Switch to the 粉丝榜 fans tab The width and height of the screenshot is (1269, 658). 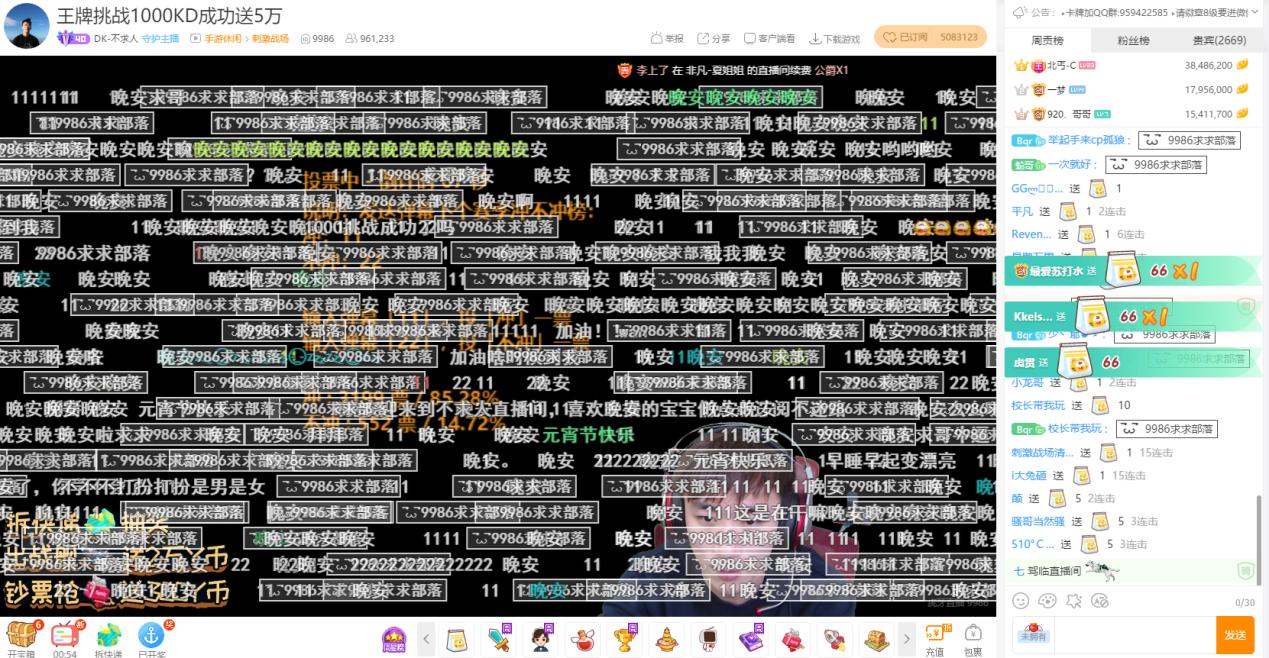(x=1134, y=40)
